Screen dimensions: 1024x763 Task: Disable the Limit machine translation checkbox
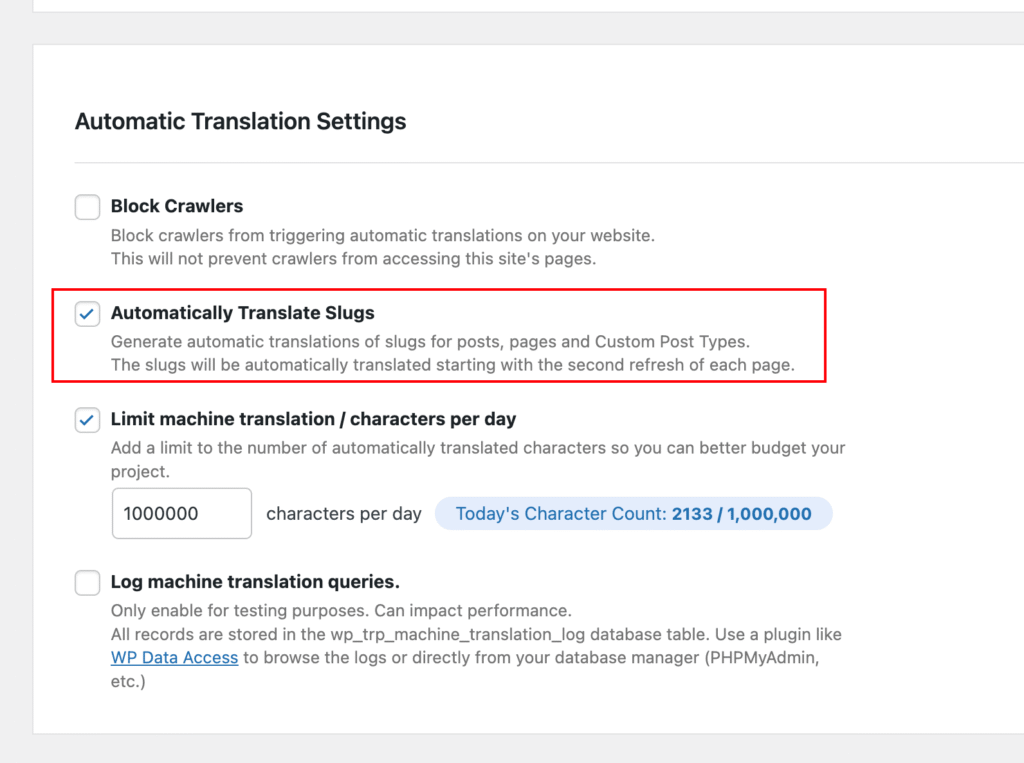tap(88, 420)
